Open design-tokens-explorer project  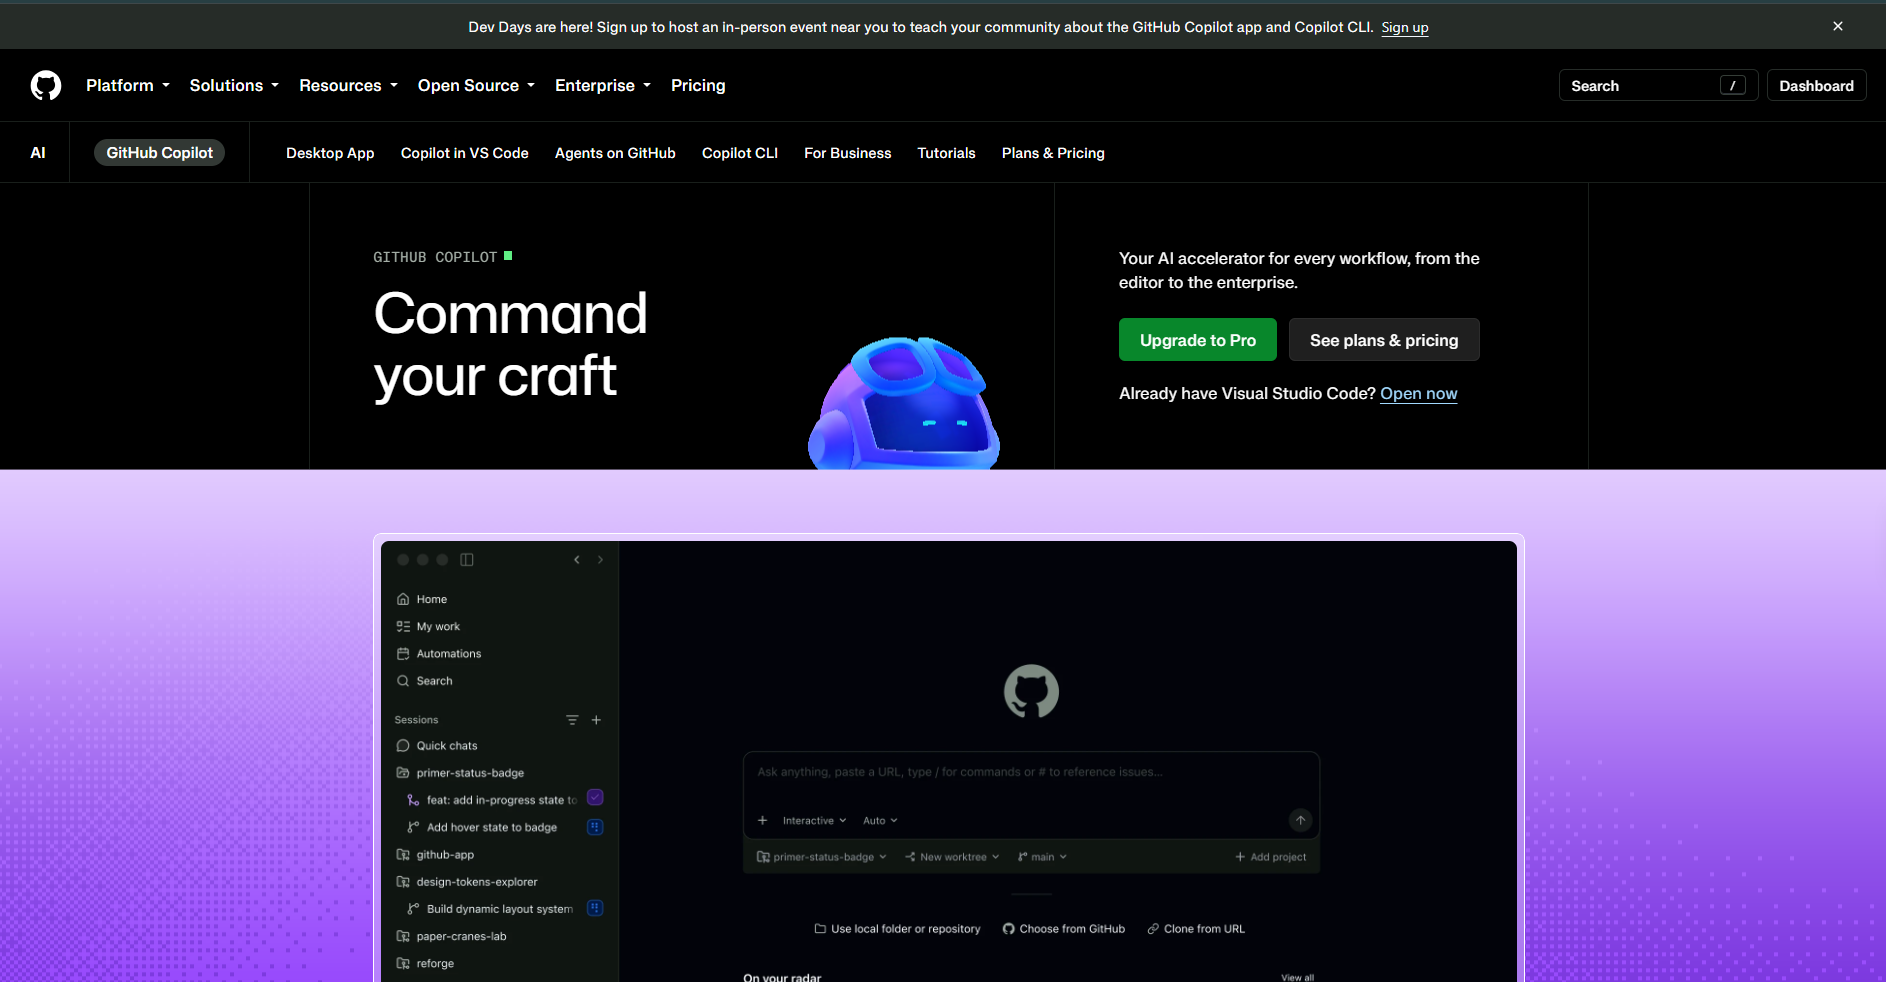pyautogui.click(x=467, y=882)
